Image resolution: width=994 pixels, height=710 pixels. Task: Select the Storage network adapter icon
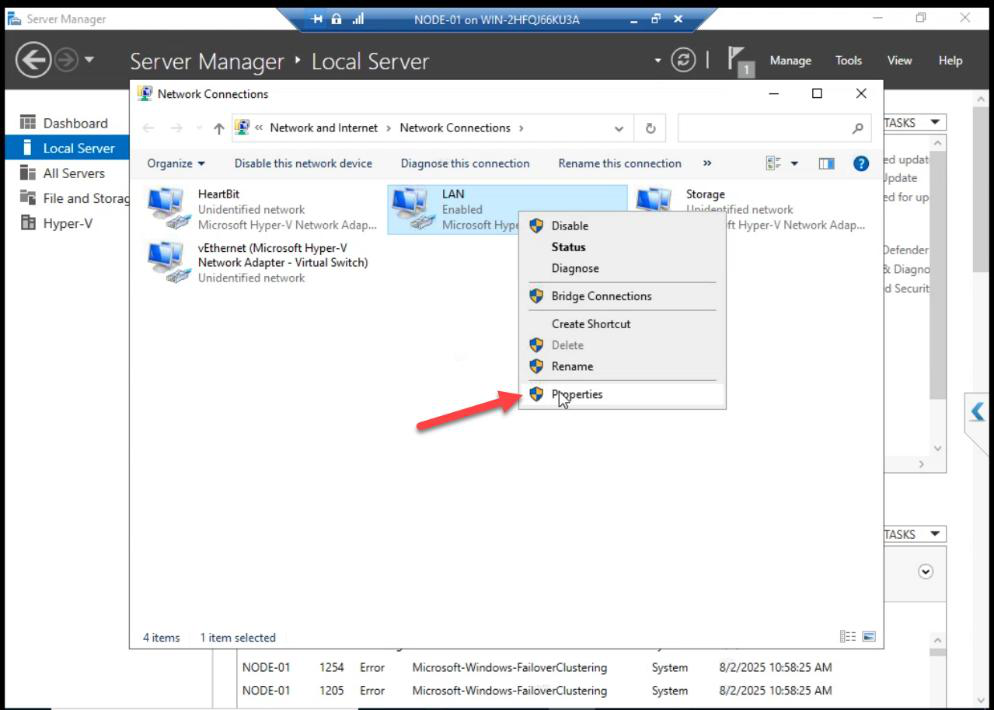[x=654, y=200]
